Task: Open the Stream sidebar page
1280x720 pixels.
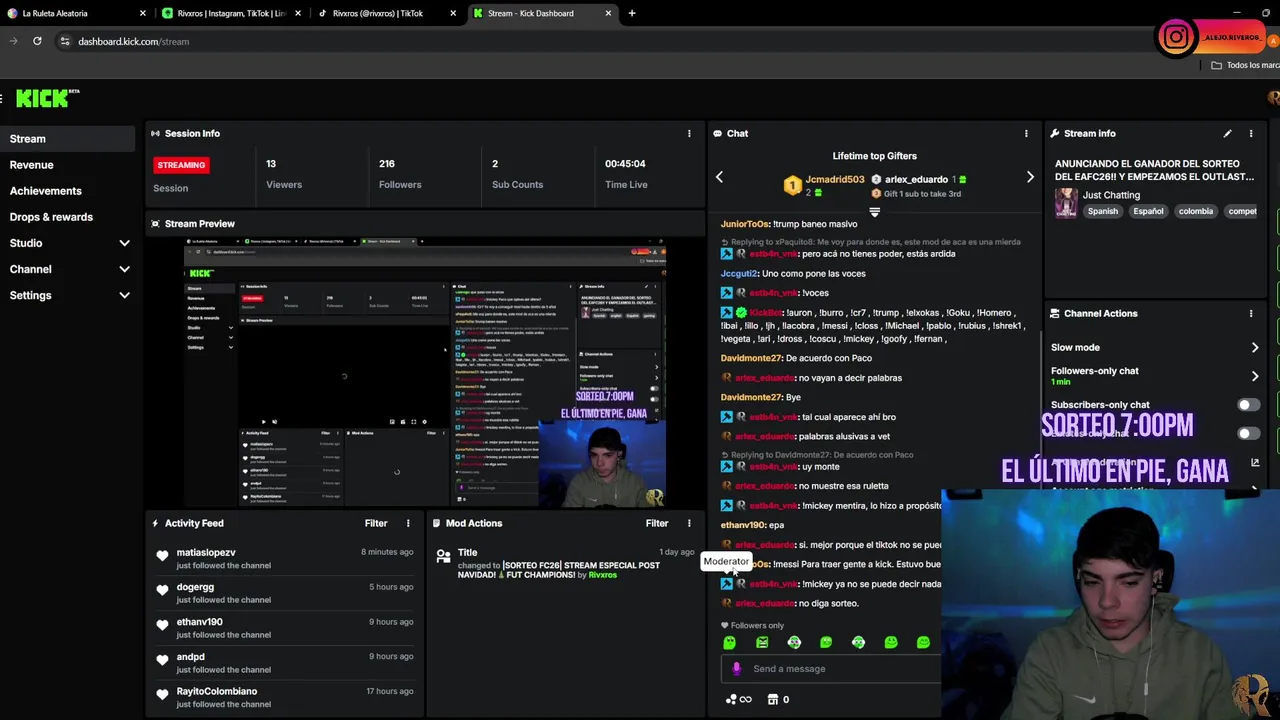Action: click(68, 139)
